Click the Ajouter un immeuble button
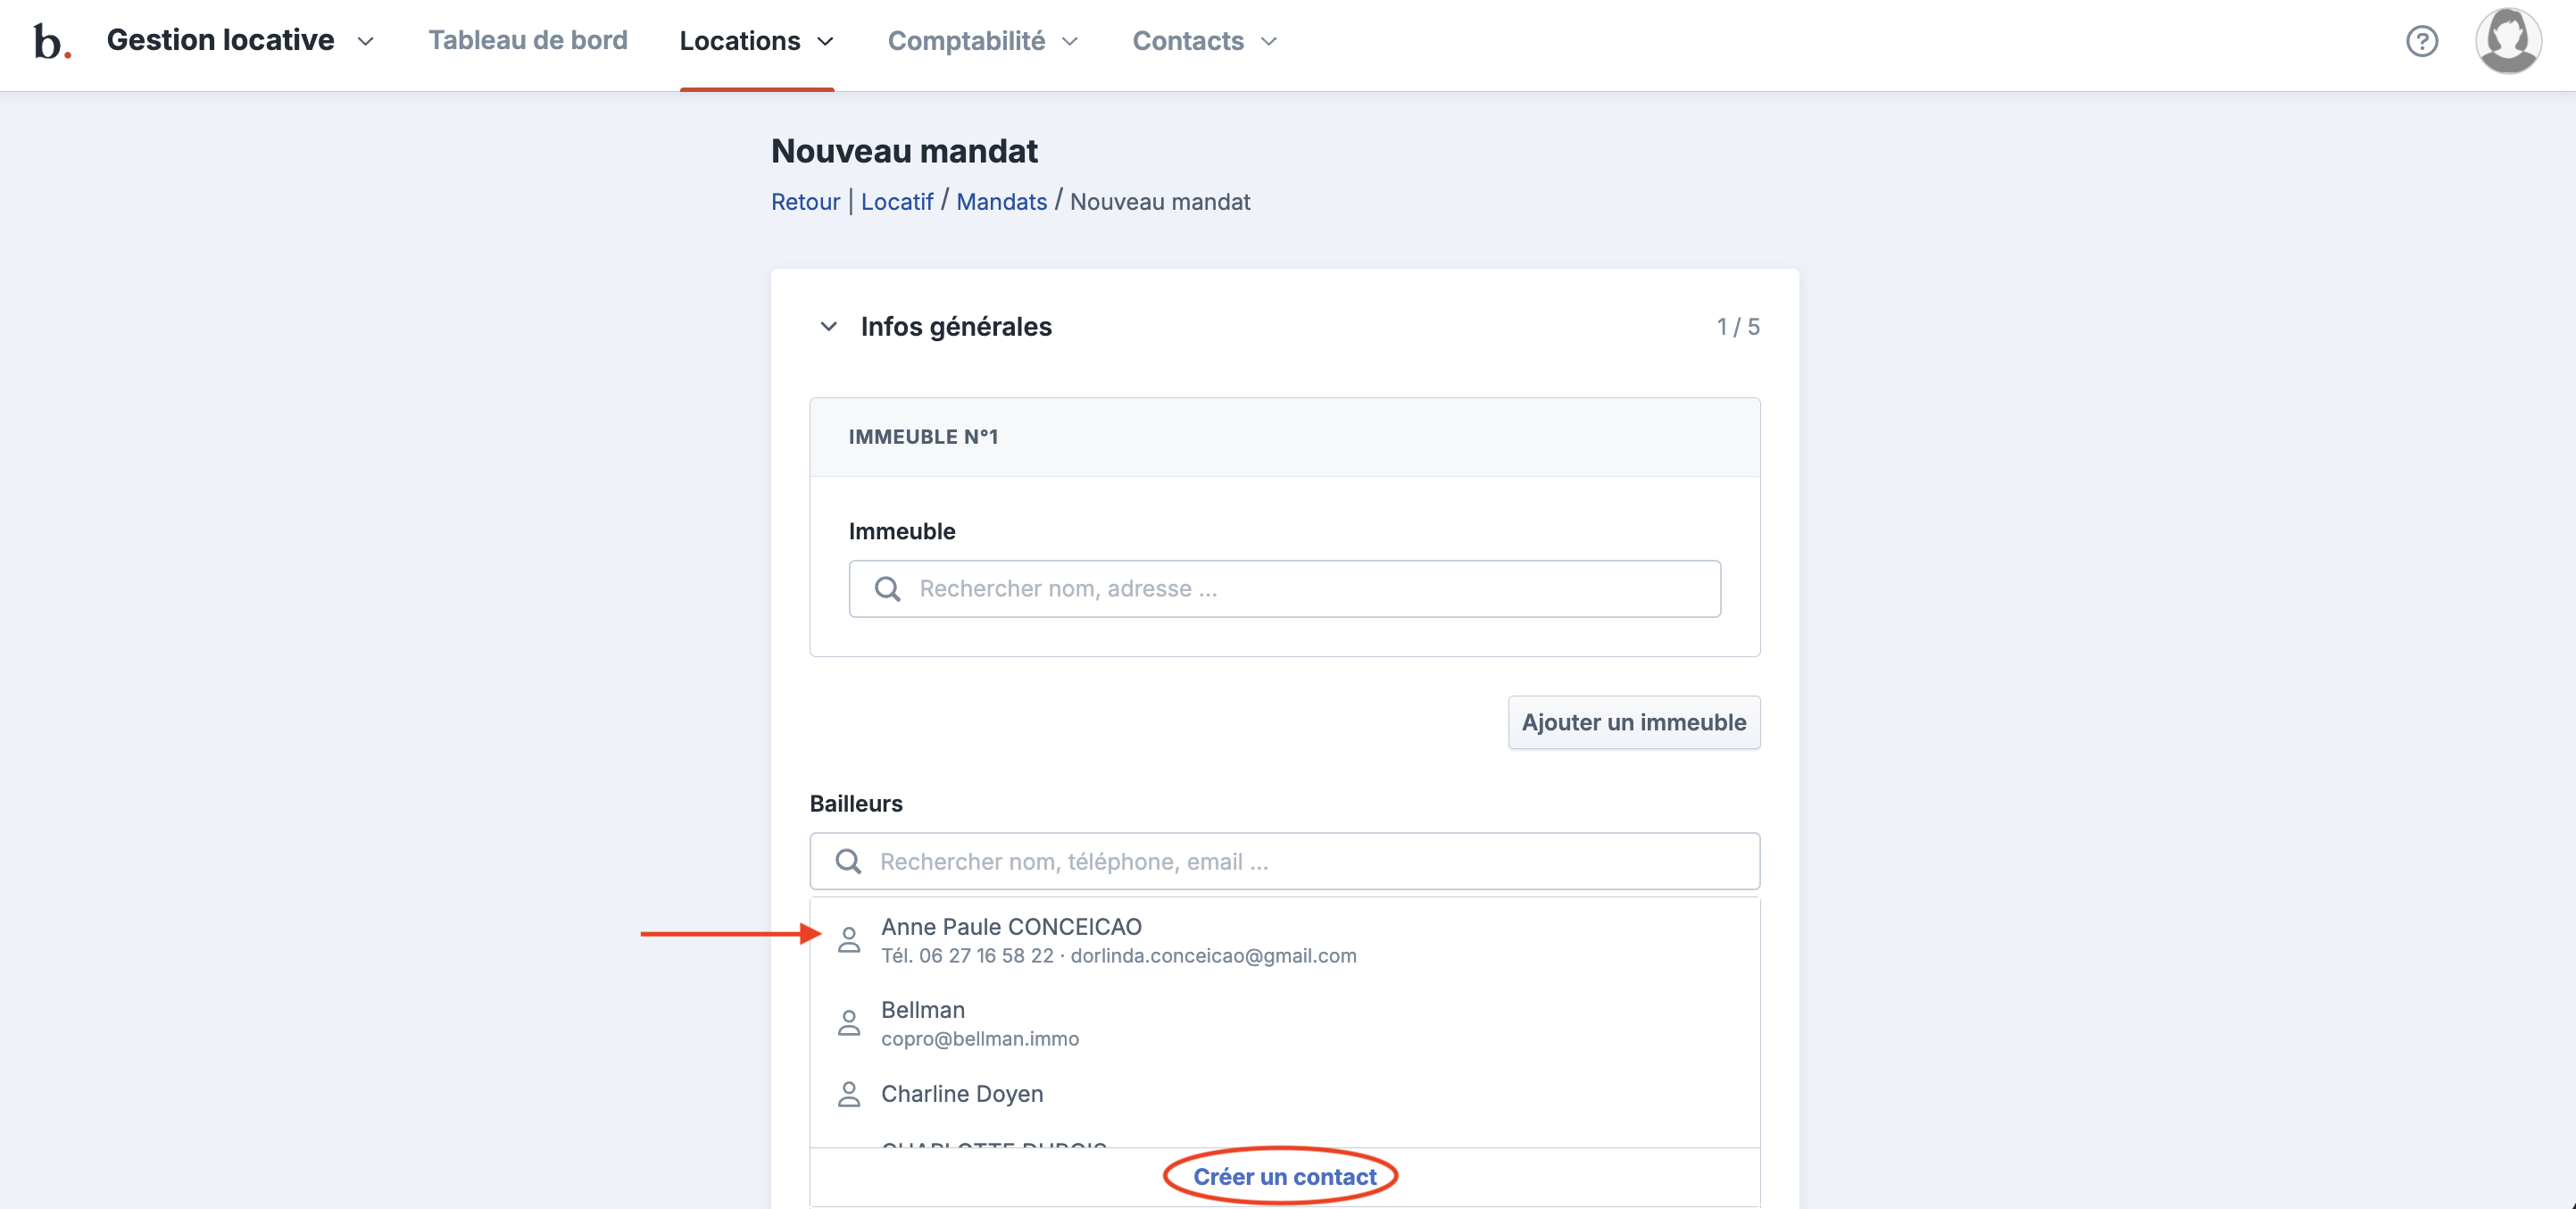The image size is (2576, 1209). [x=1633, y=722]
